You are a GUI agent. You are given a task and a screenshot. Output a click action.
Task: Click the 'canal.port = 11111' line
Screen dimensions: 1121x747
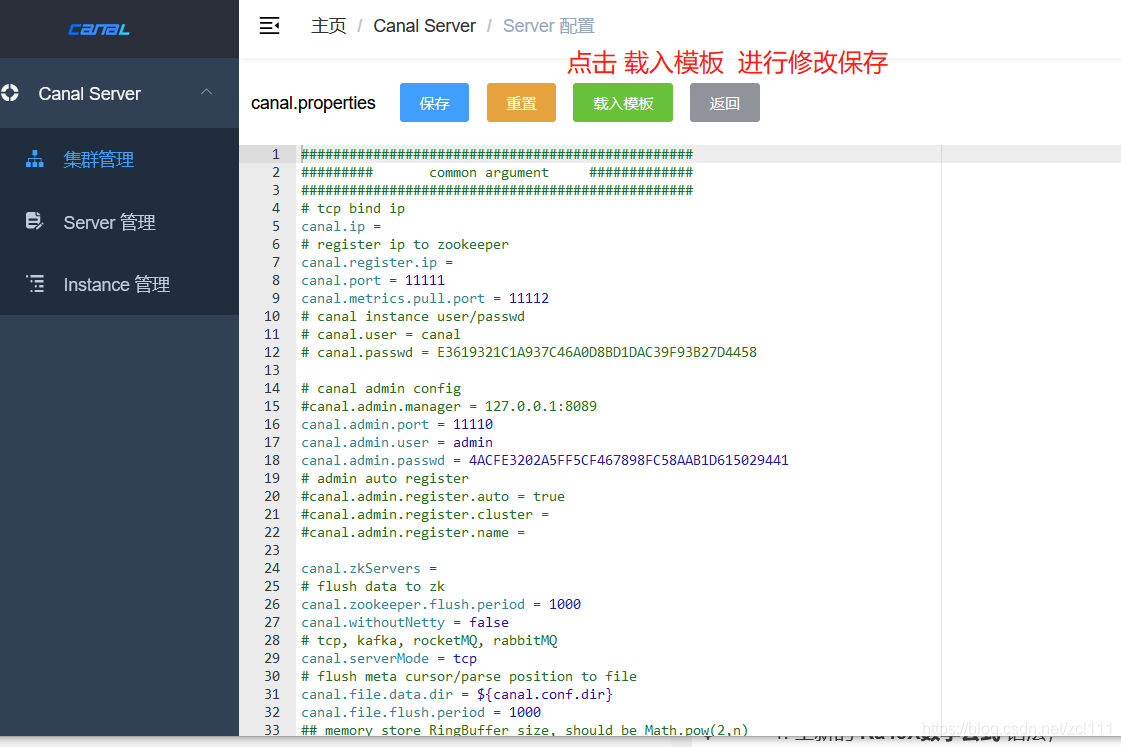[372, 280]
